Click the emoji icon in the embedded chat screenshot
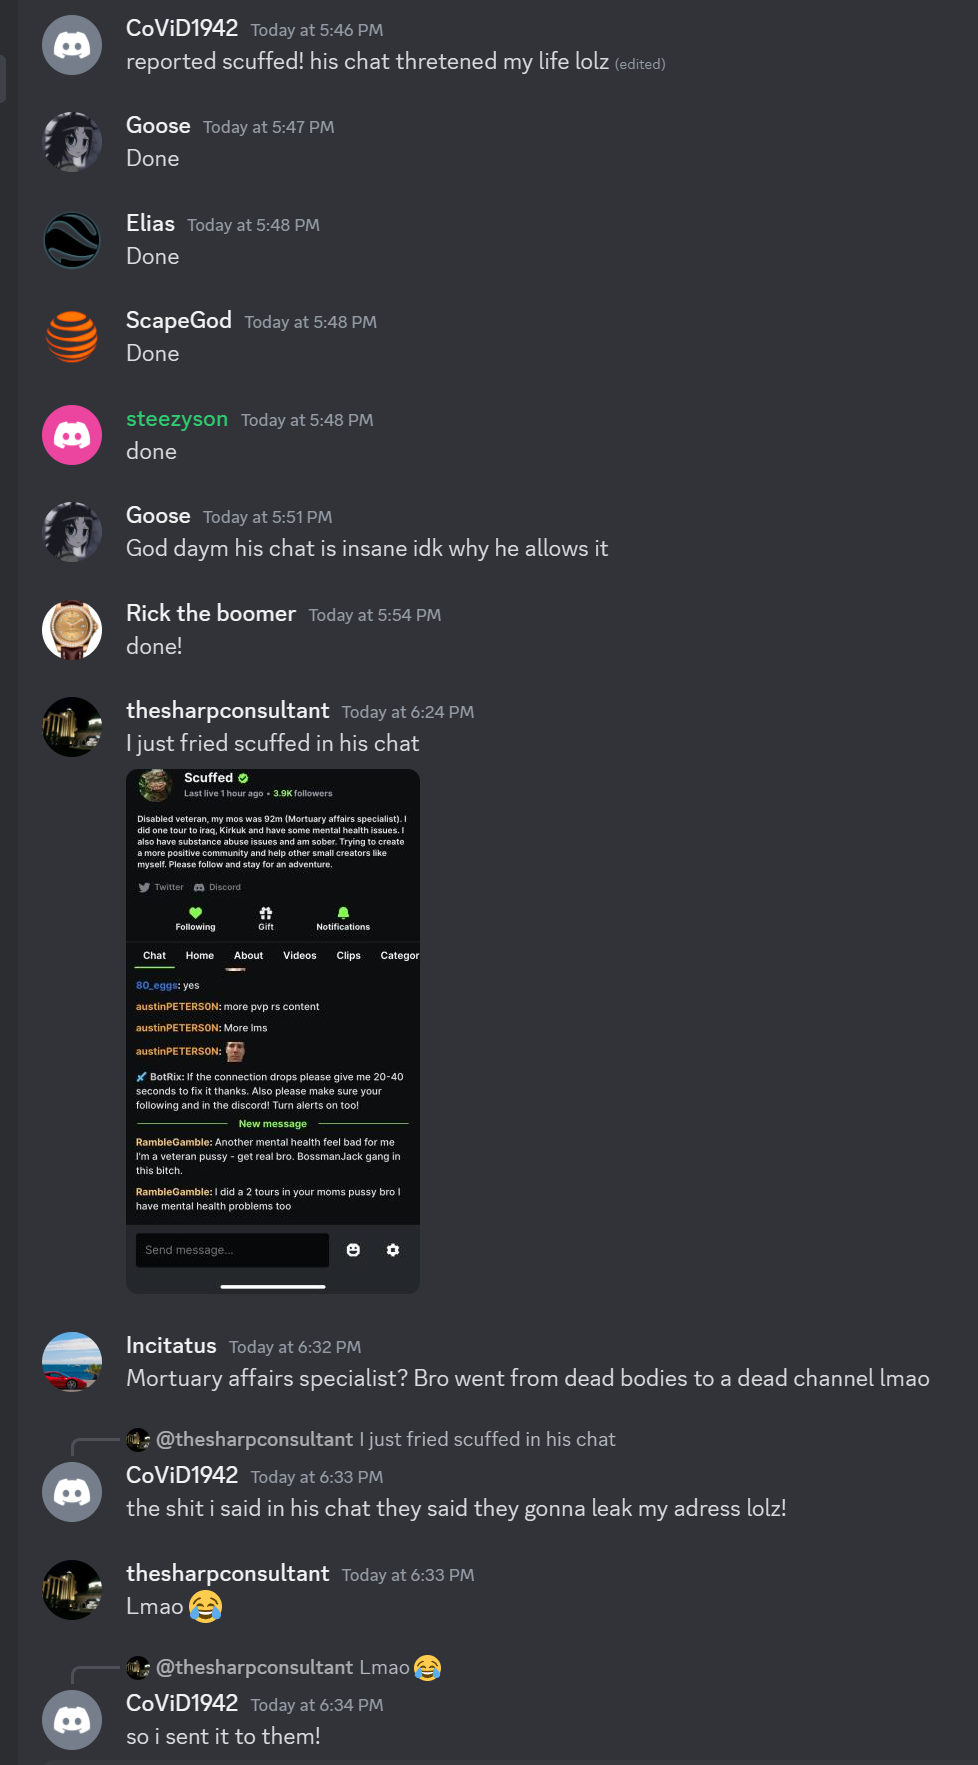The width and height of the screenshot is (978, 1765). [x=353, y=1250]
